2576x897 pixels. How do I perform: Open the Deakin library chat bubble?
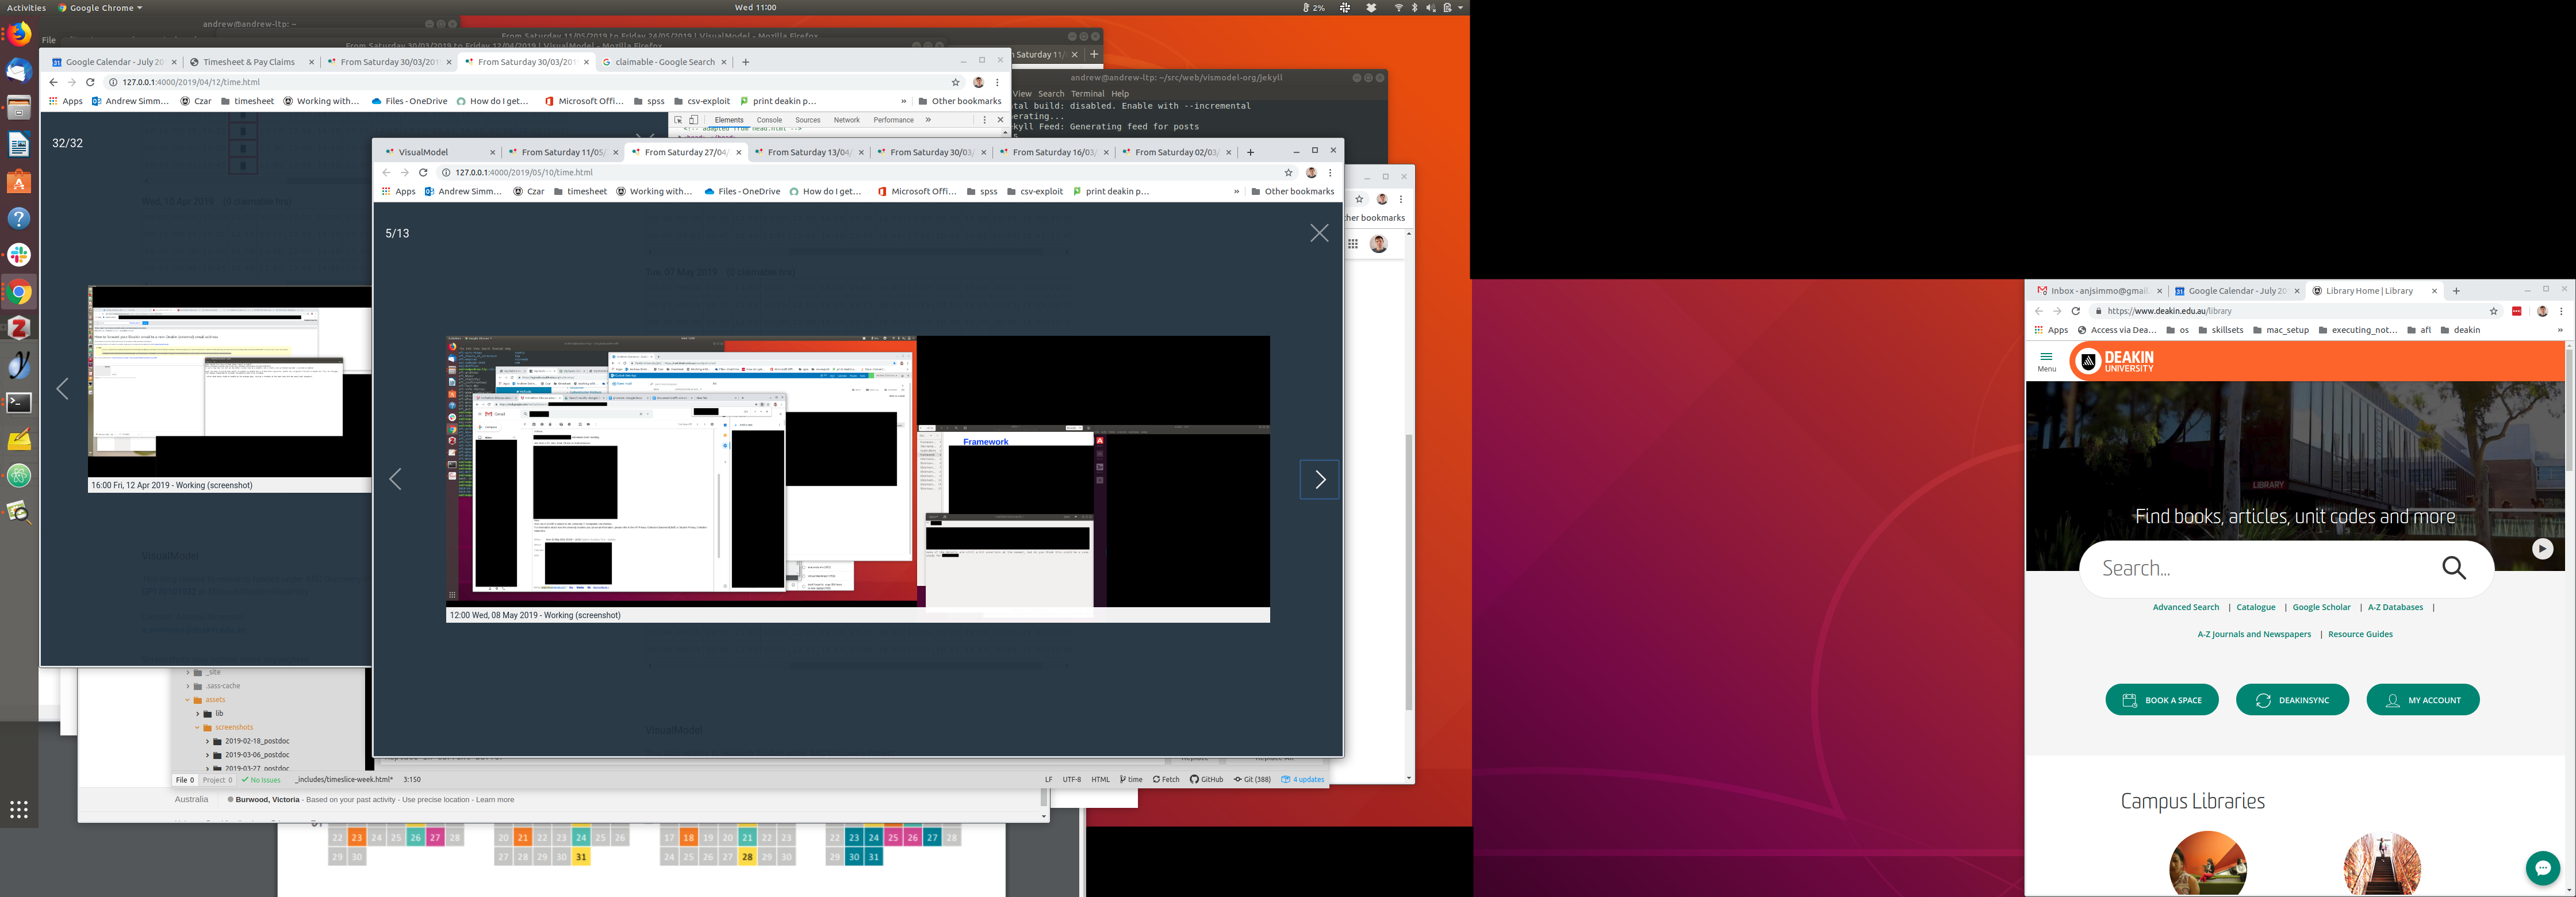2542,868
